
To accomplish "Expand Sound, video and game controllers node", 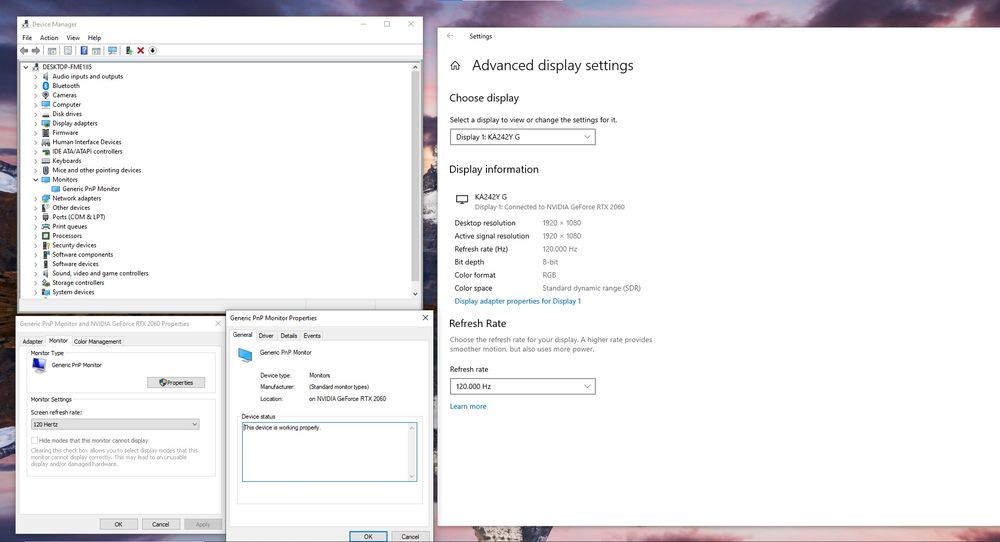I will pyautogui.click(x=36, y=274).
